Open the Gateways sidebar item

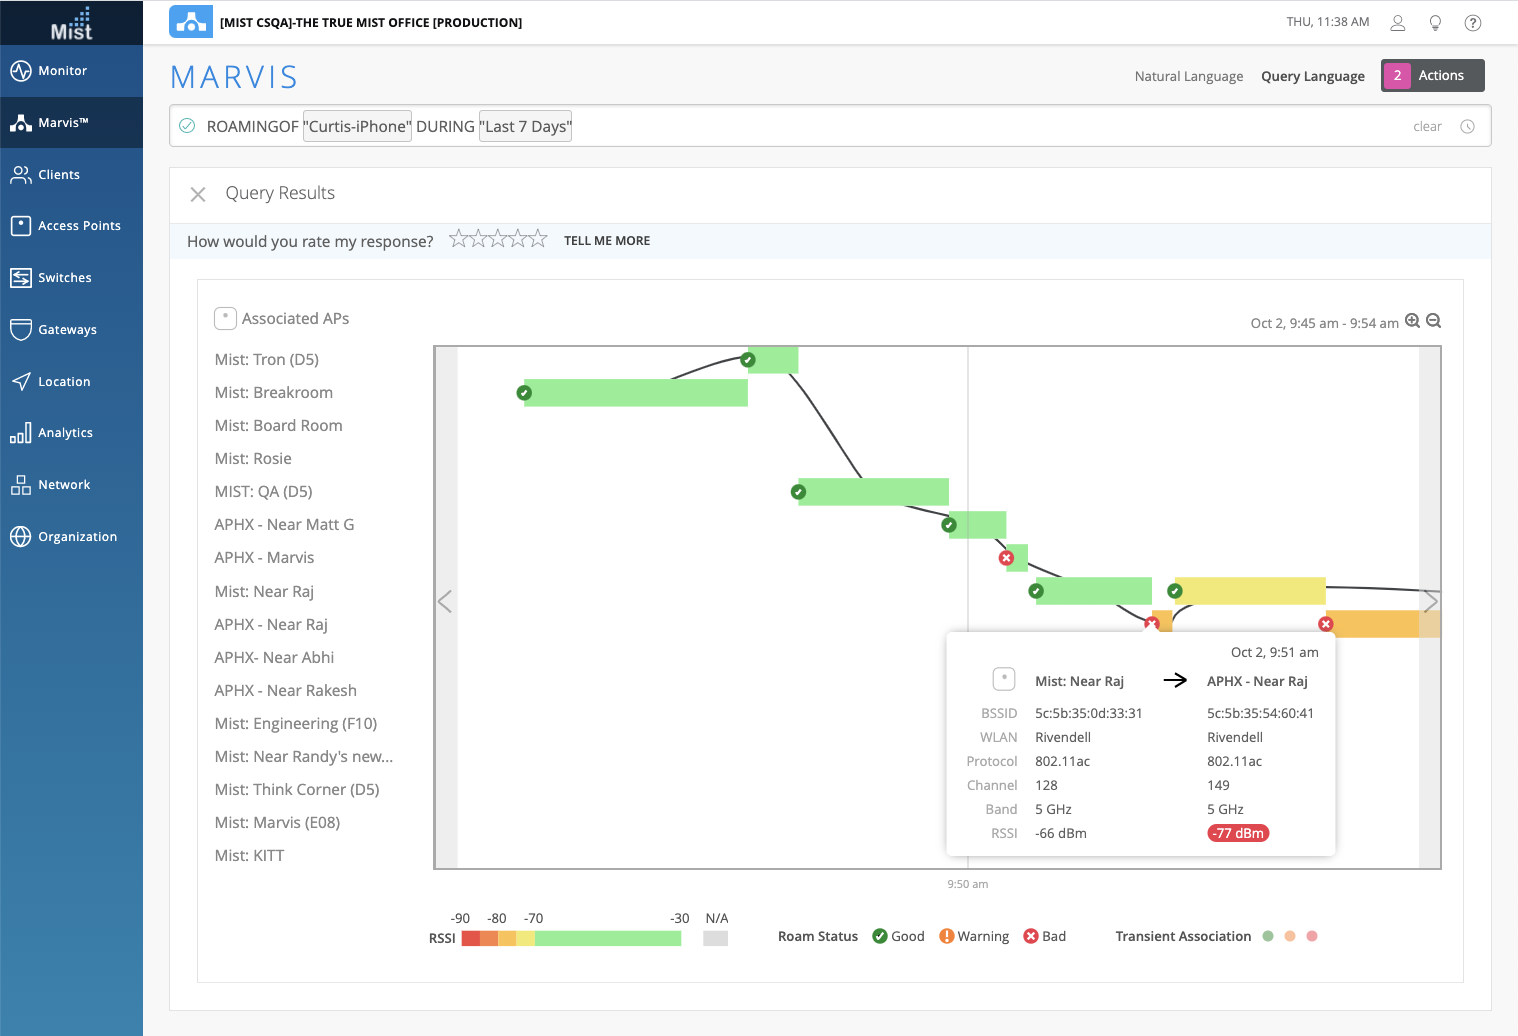point(67,330)
